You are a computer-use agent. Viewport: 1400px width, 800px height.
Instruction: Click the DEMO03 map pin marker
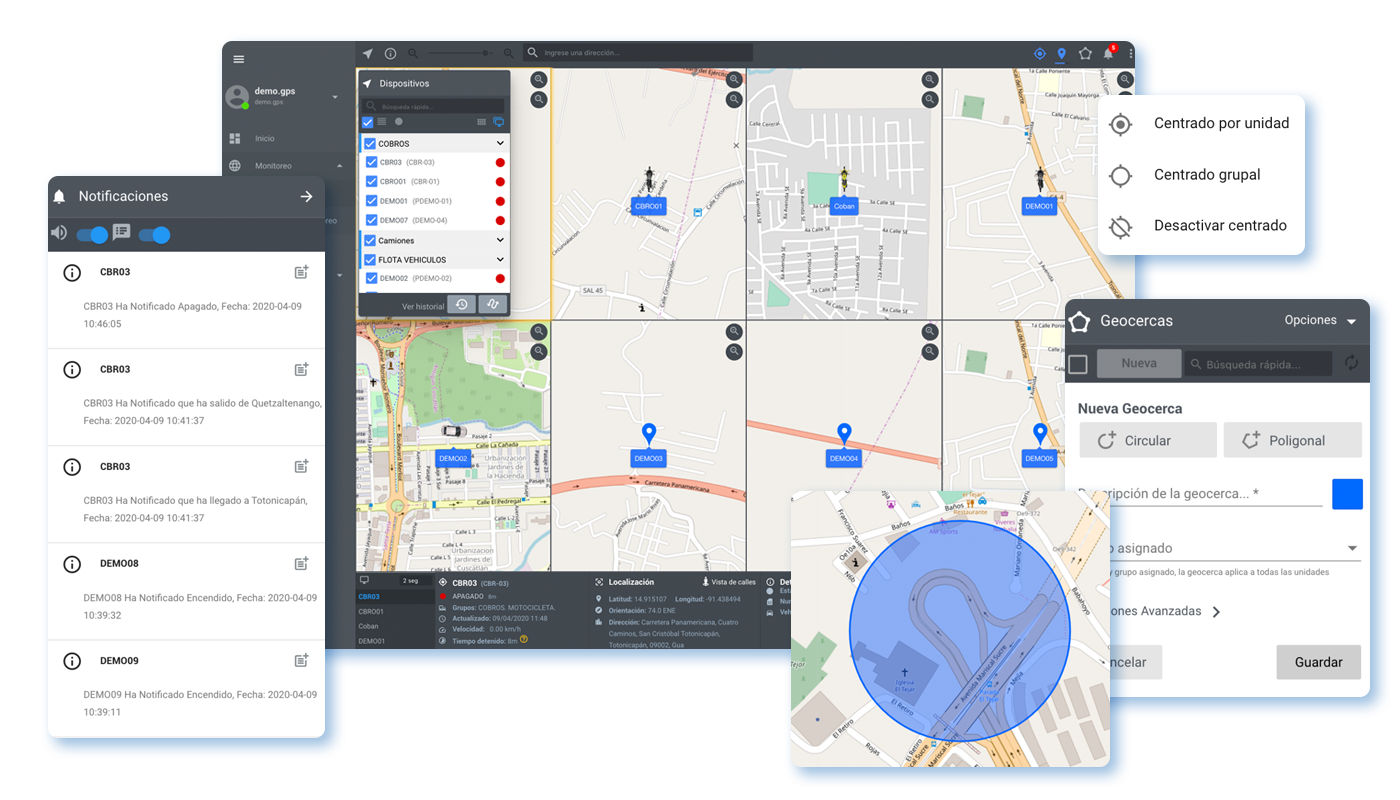tap(649, 435)
